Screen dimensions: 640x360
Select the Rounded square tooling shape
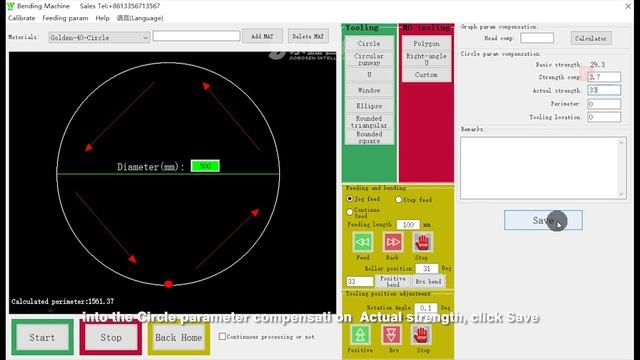369,137
